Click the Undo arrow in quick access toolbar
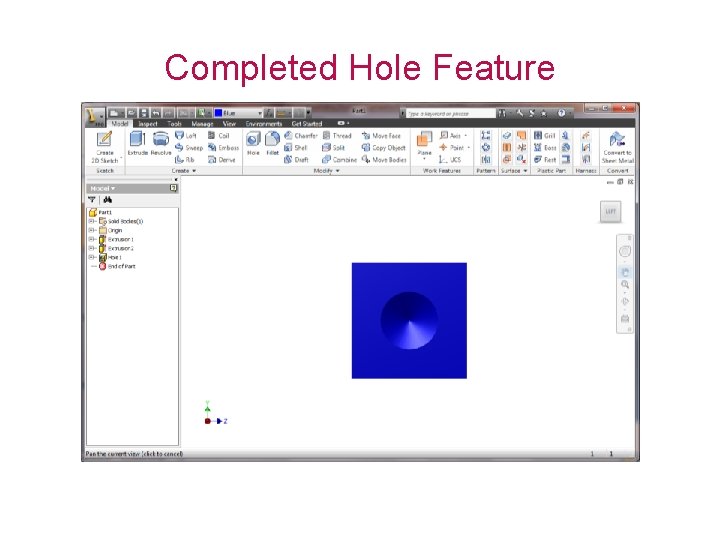The width and height of the screenshot is (720, 540). click(x=156, y=113)
